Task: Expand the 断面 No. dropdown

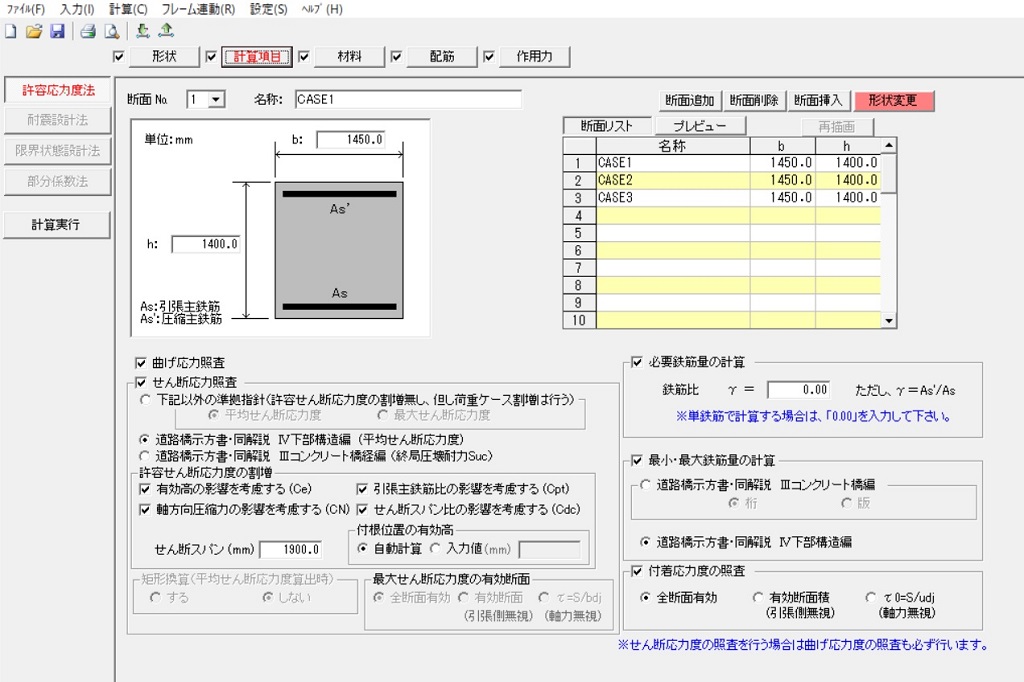Action: click(216, 100)
